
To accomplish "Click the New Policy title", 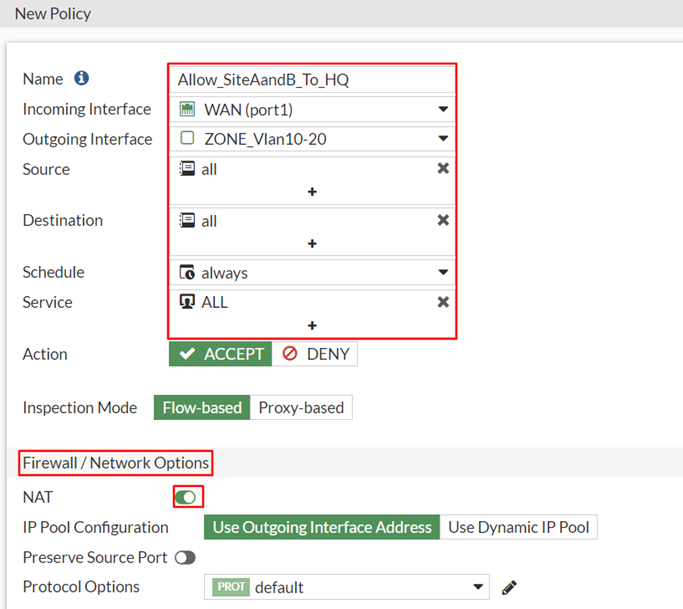I will pyautogui.click(x=53, y=14).
